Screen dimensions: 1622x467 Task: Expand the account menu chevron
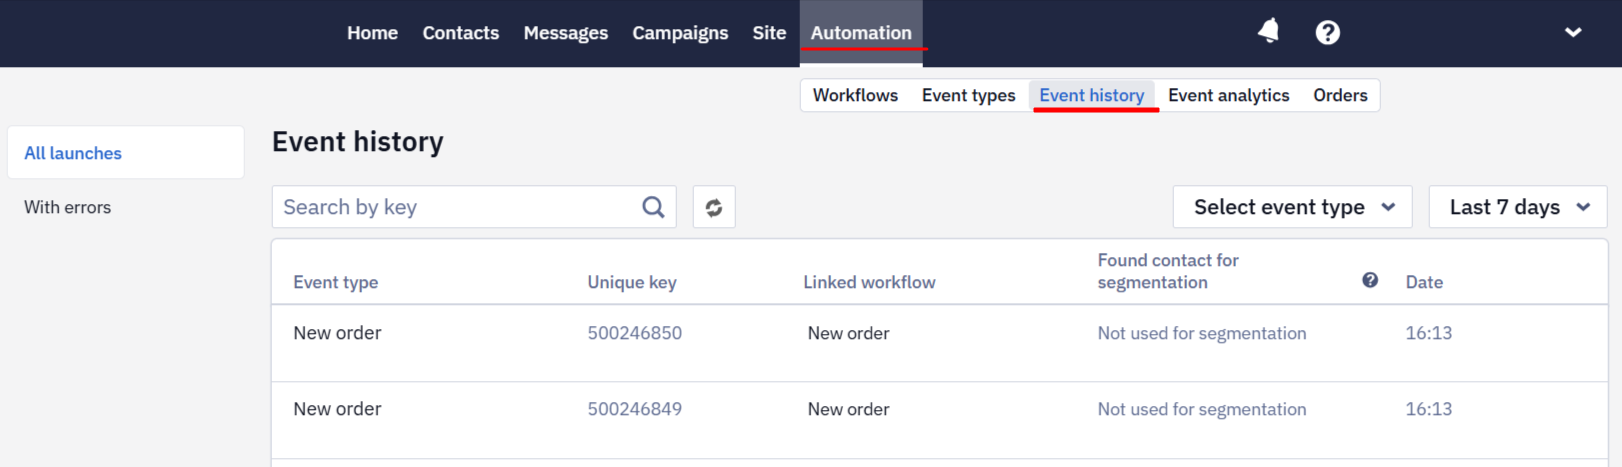(1573, 32)
